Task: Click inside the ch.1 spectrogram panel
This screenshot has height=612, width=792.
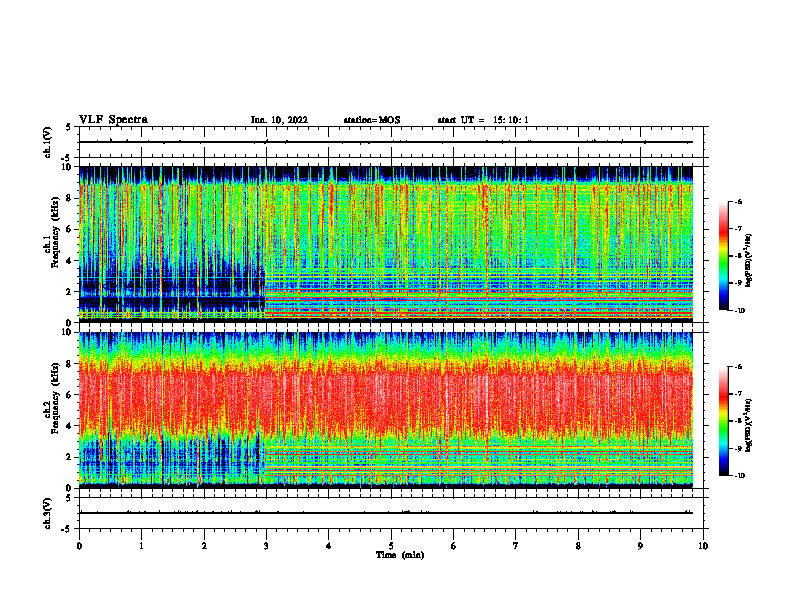Action: 386,244
